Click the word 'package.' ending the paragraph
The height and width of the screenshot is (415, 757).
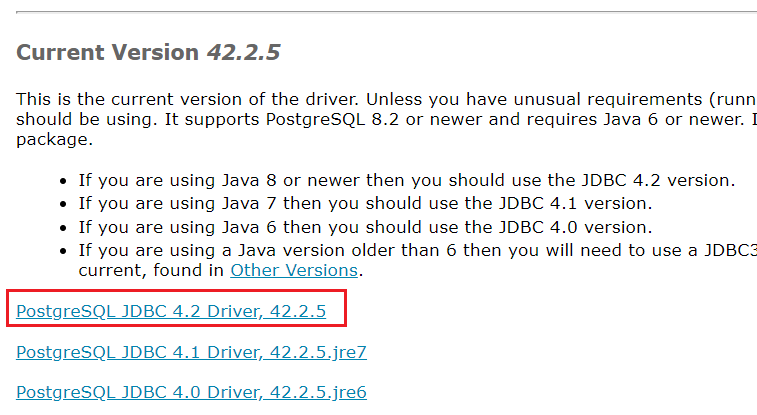54,140
